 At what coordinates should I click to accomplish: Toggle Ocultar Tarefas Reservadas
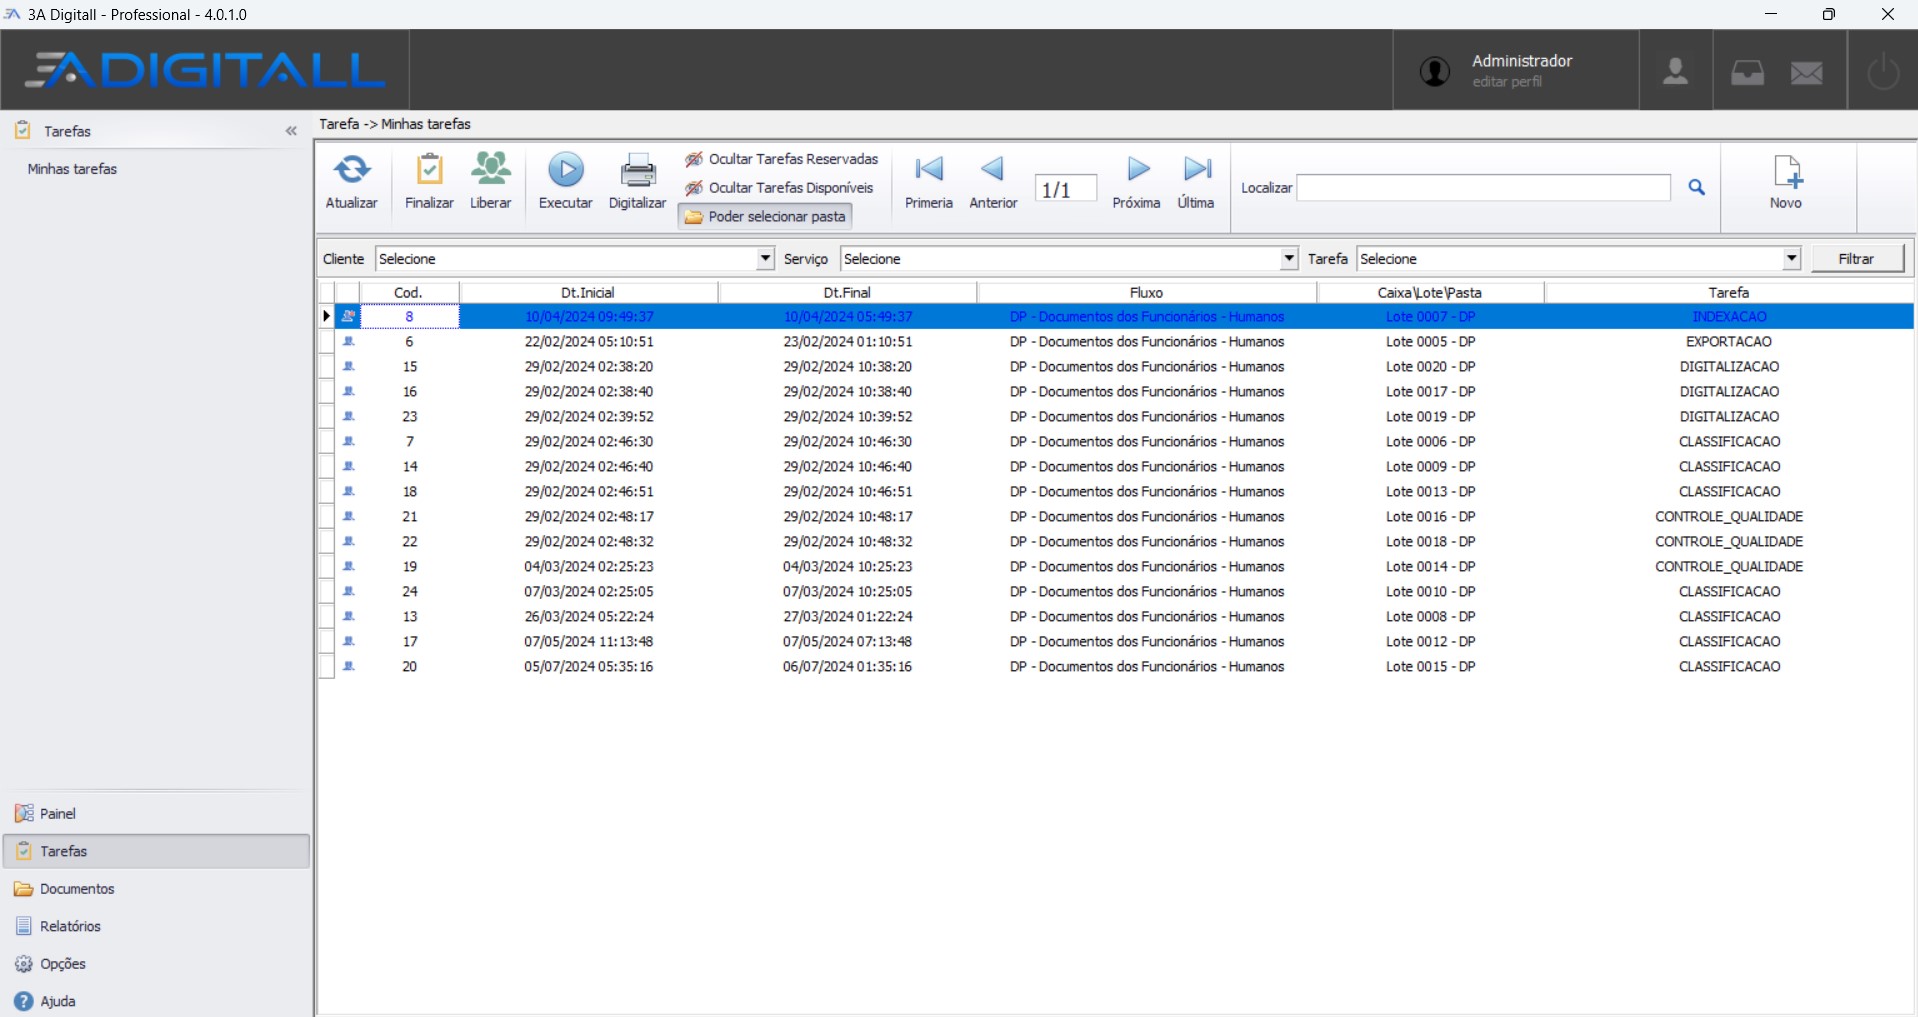tap(782, 159)
